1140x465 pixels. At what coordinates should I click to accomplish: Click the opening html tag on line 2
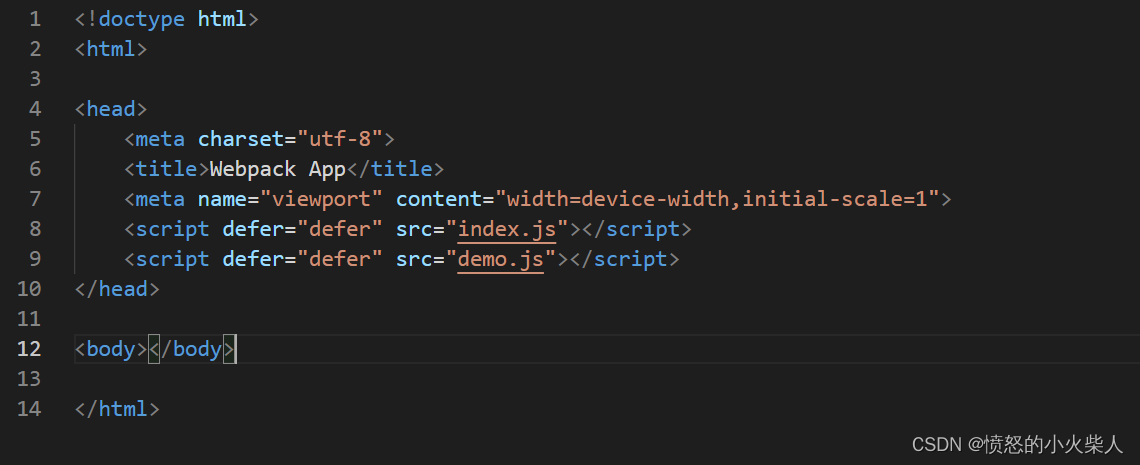[x=111, y=49]
